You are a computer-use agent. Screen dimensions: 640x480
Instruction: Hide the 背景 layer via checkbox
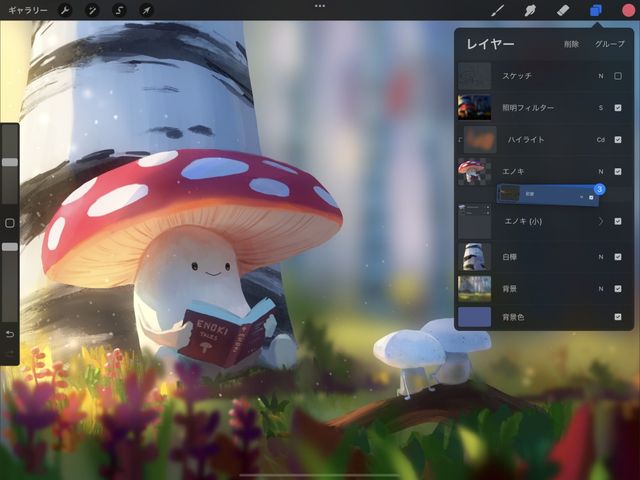click(x=618, y=289)
